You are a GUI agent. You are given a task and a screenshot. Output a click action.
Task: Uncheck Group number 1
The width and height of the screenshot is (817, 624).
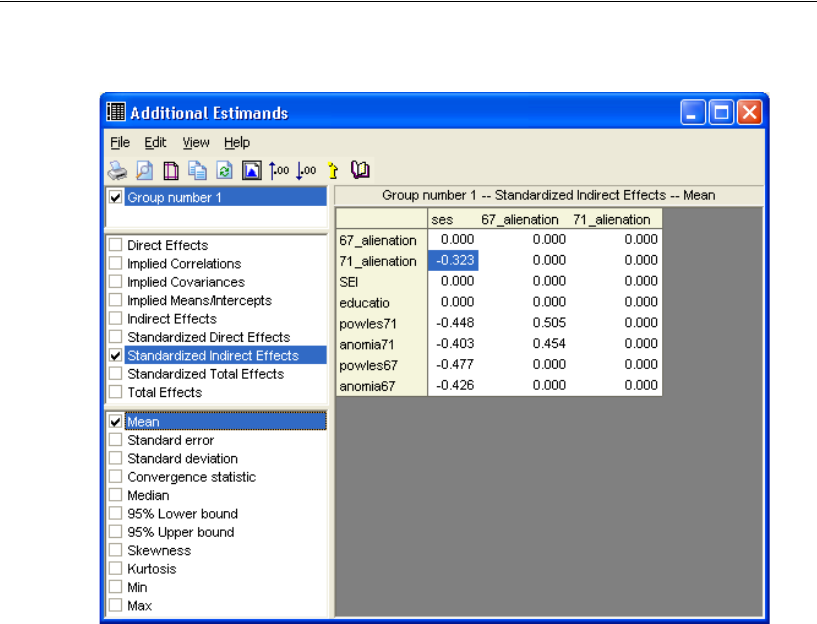[x=117, y=198]
